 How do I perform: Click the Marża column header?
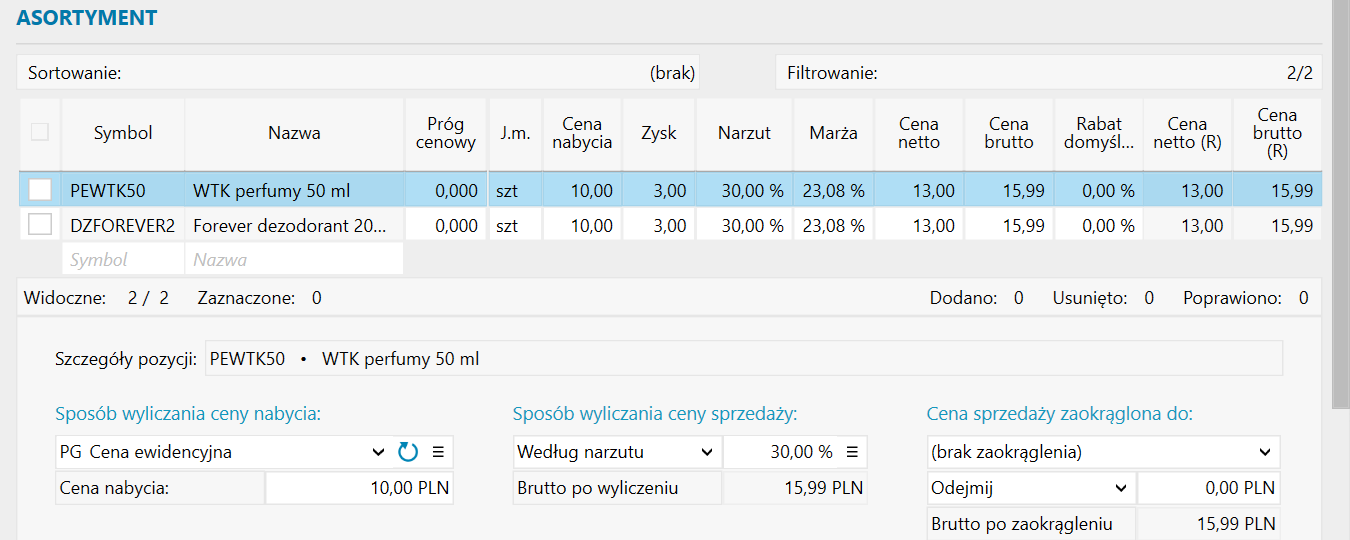pyautogui.click(x=833, y=133)
